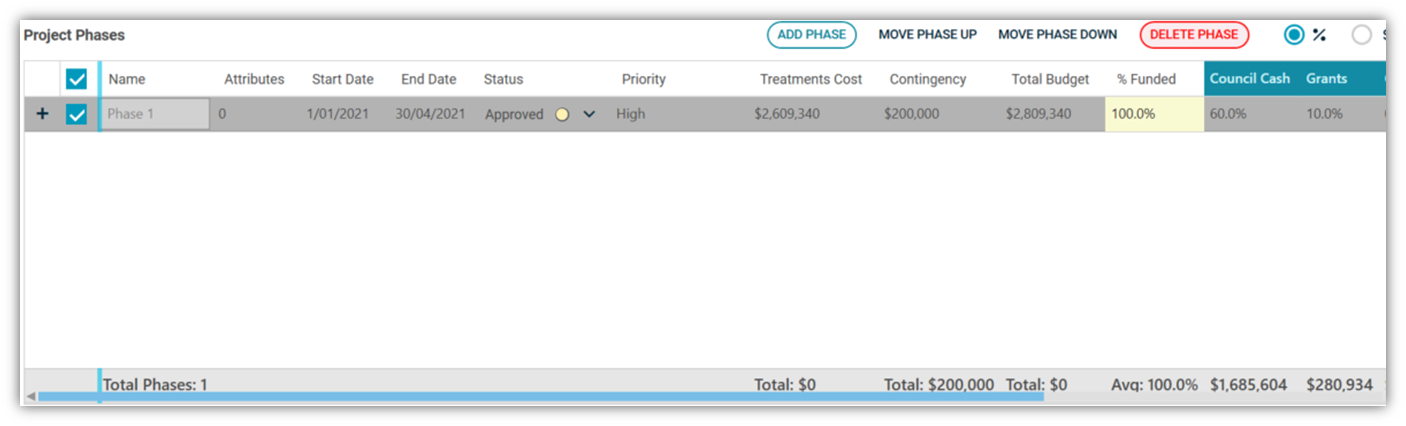This screenshot has width=1406, height=426.
Task: Toggle the select-all checkbox in header
Action: [x=77, y=79]
